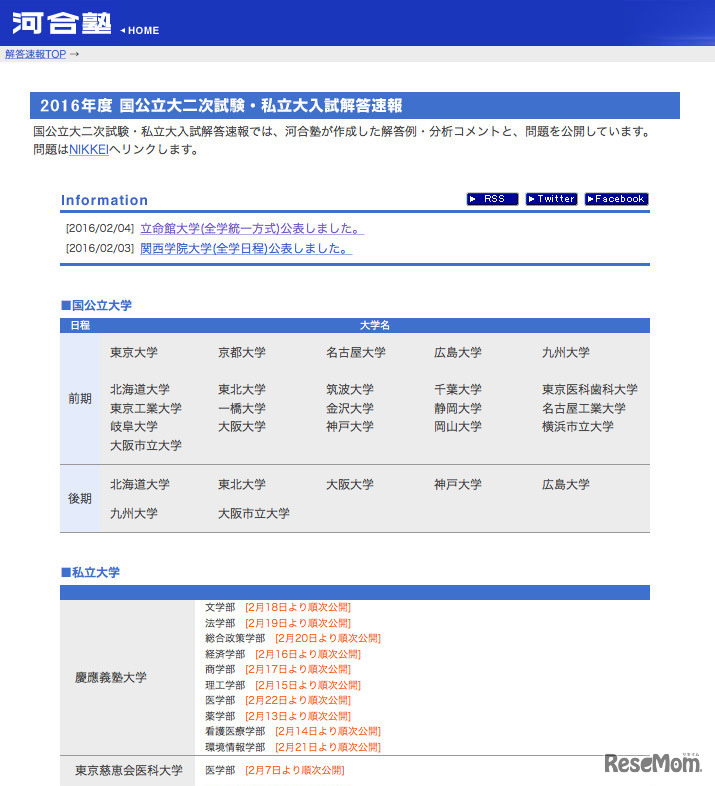Open the 解答速報TOP breadcrumb link
This screenshot has height=786, width=715.
[35, 54]
